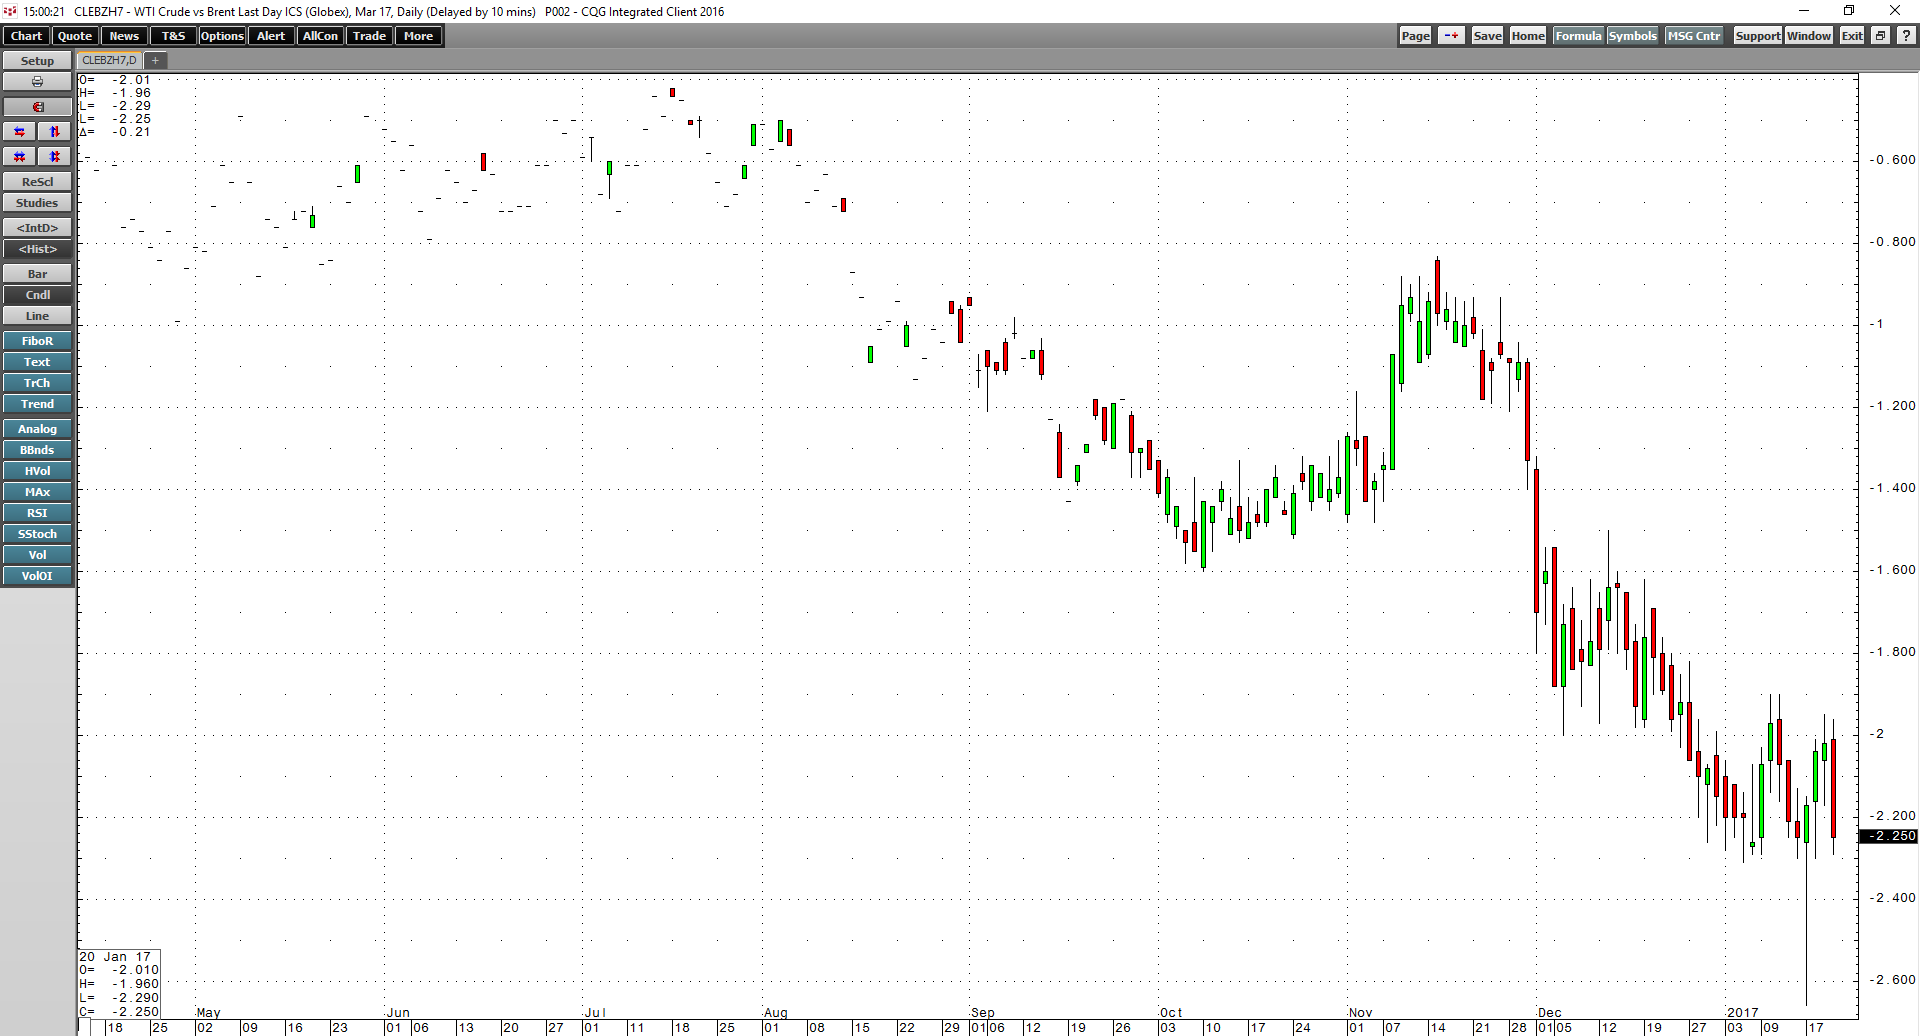Click the 20 Jan 17 data box
Viewport: 1920px width, 1036px height.
tap(119, 984)
